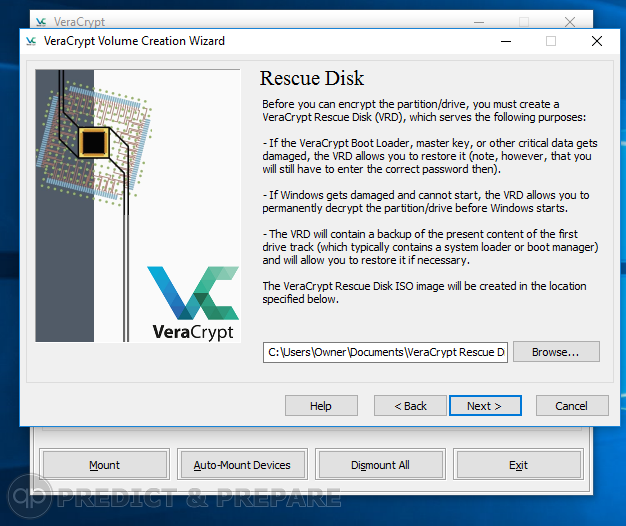Click the background VeraCrypt window title icon
626x526 pixels.
click(41, 22)
